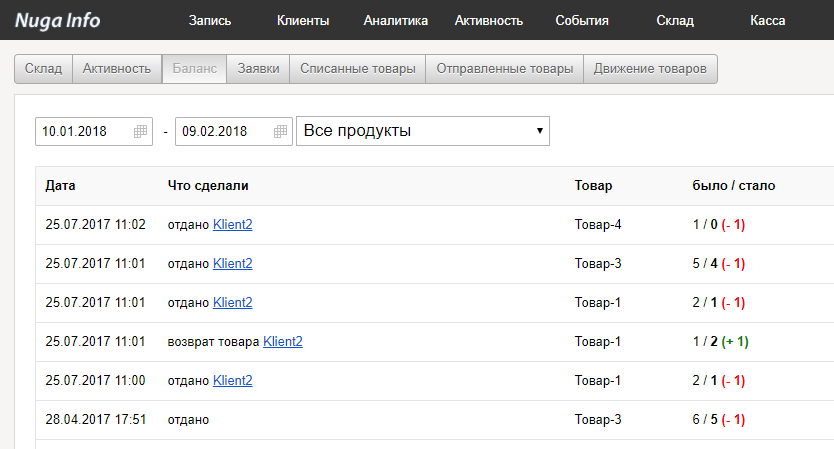Switch to the Заявки tab
The image size is (834, 449).
(x=258, y=68)
